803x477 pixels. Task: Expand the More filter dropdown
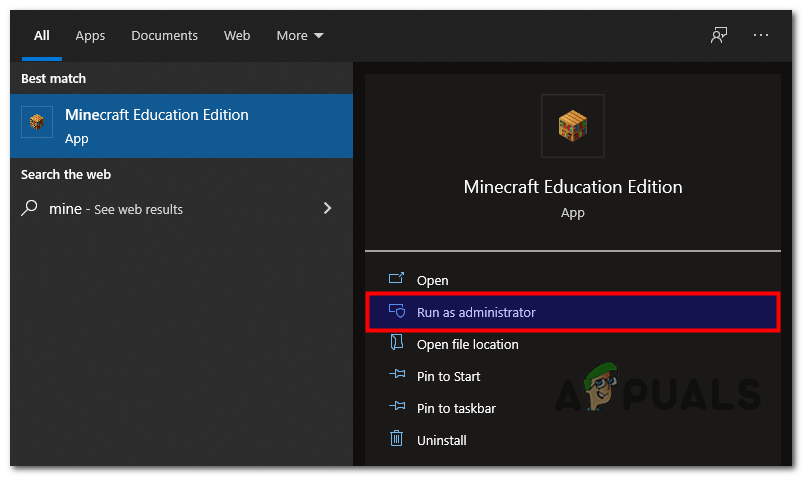tap(300, 35)
